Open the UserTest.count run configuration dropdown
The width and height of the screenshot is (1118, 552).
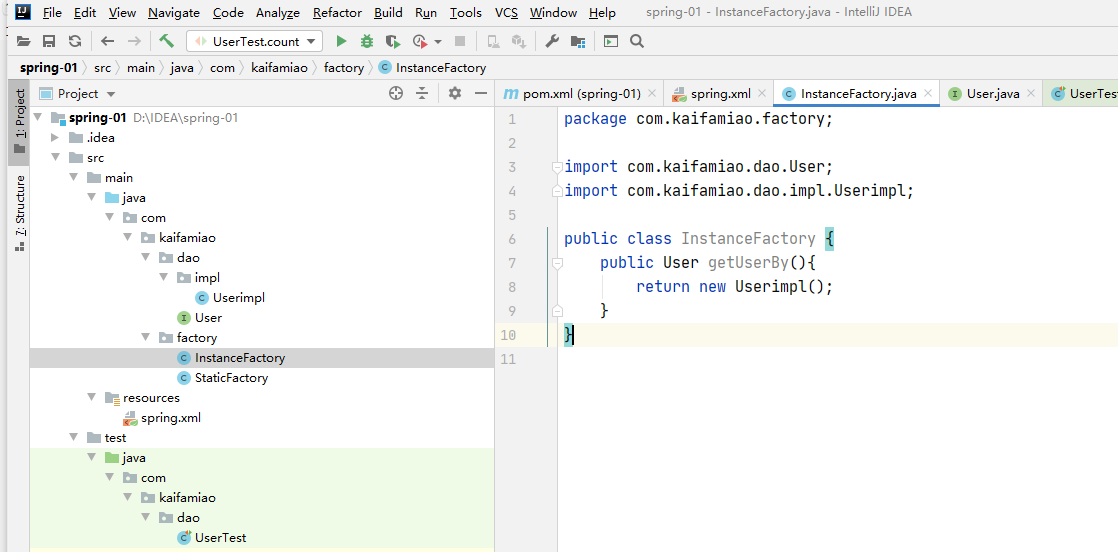(255, 41)
